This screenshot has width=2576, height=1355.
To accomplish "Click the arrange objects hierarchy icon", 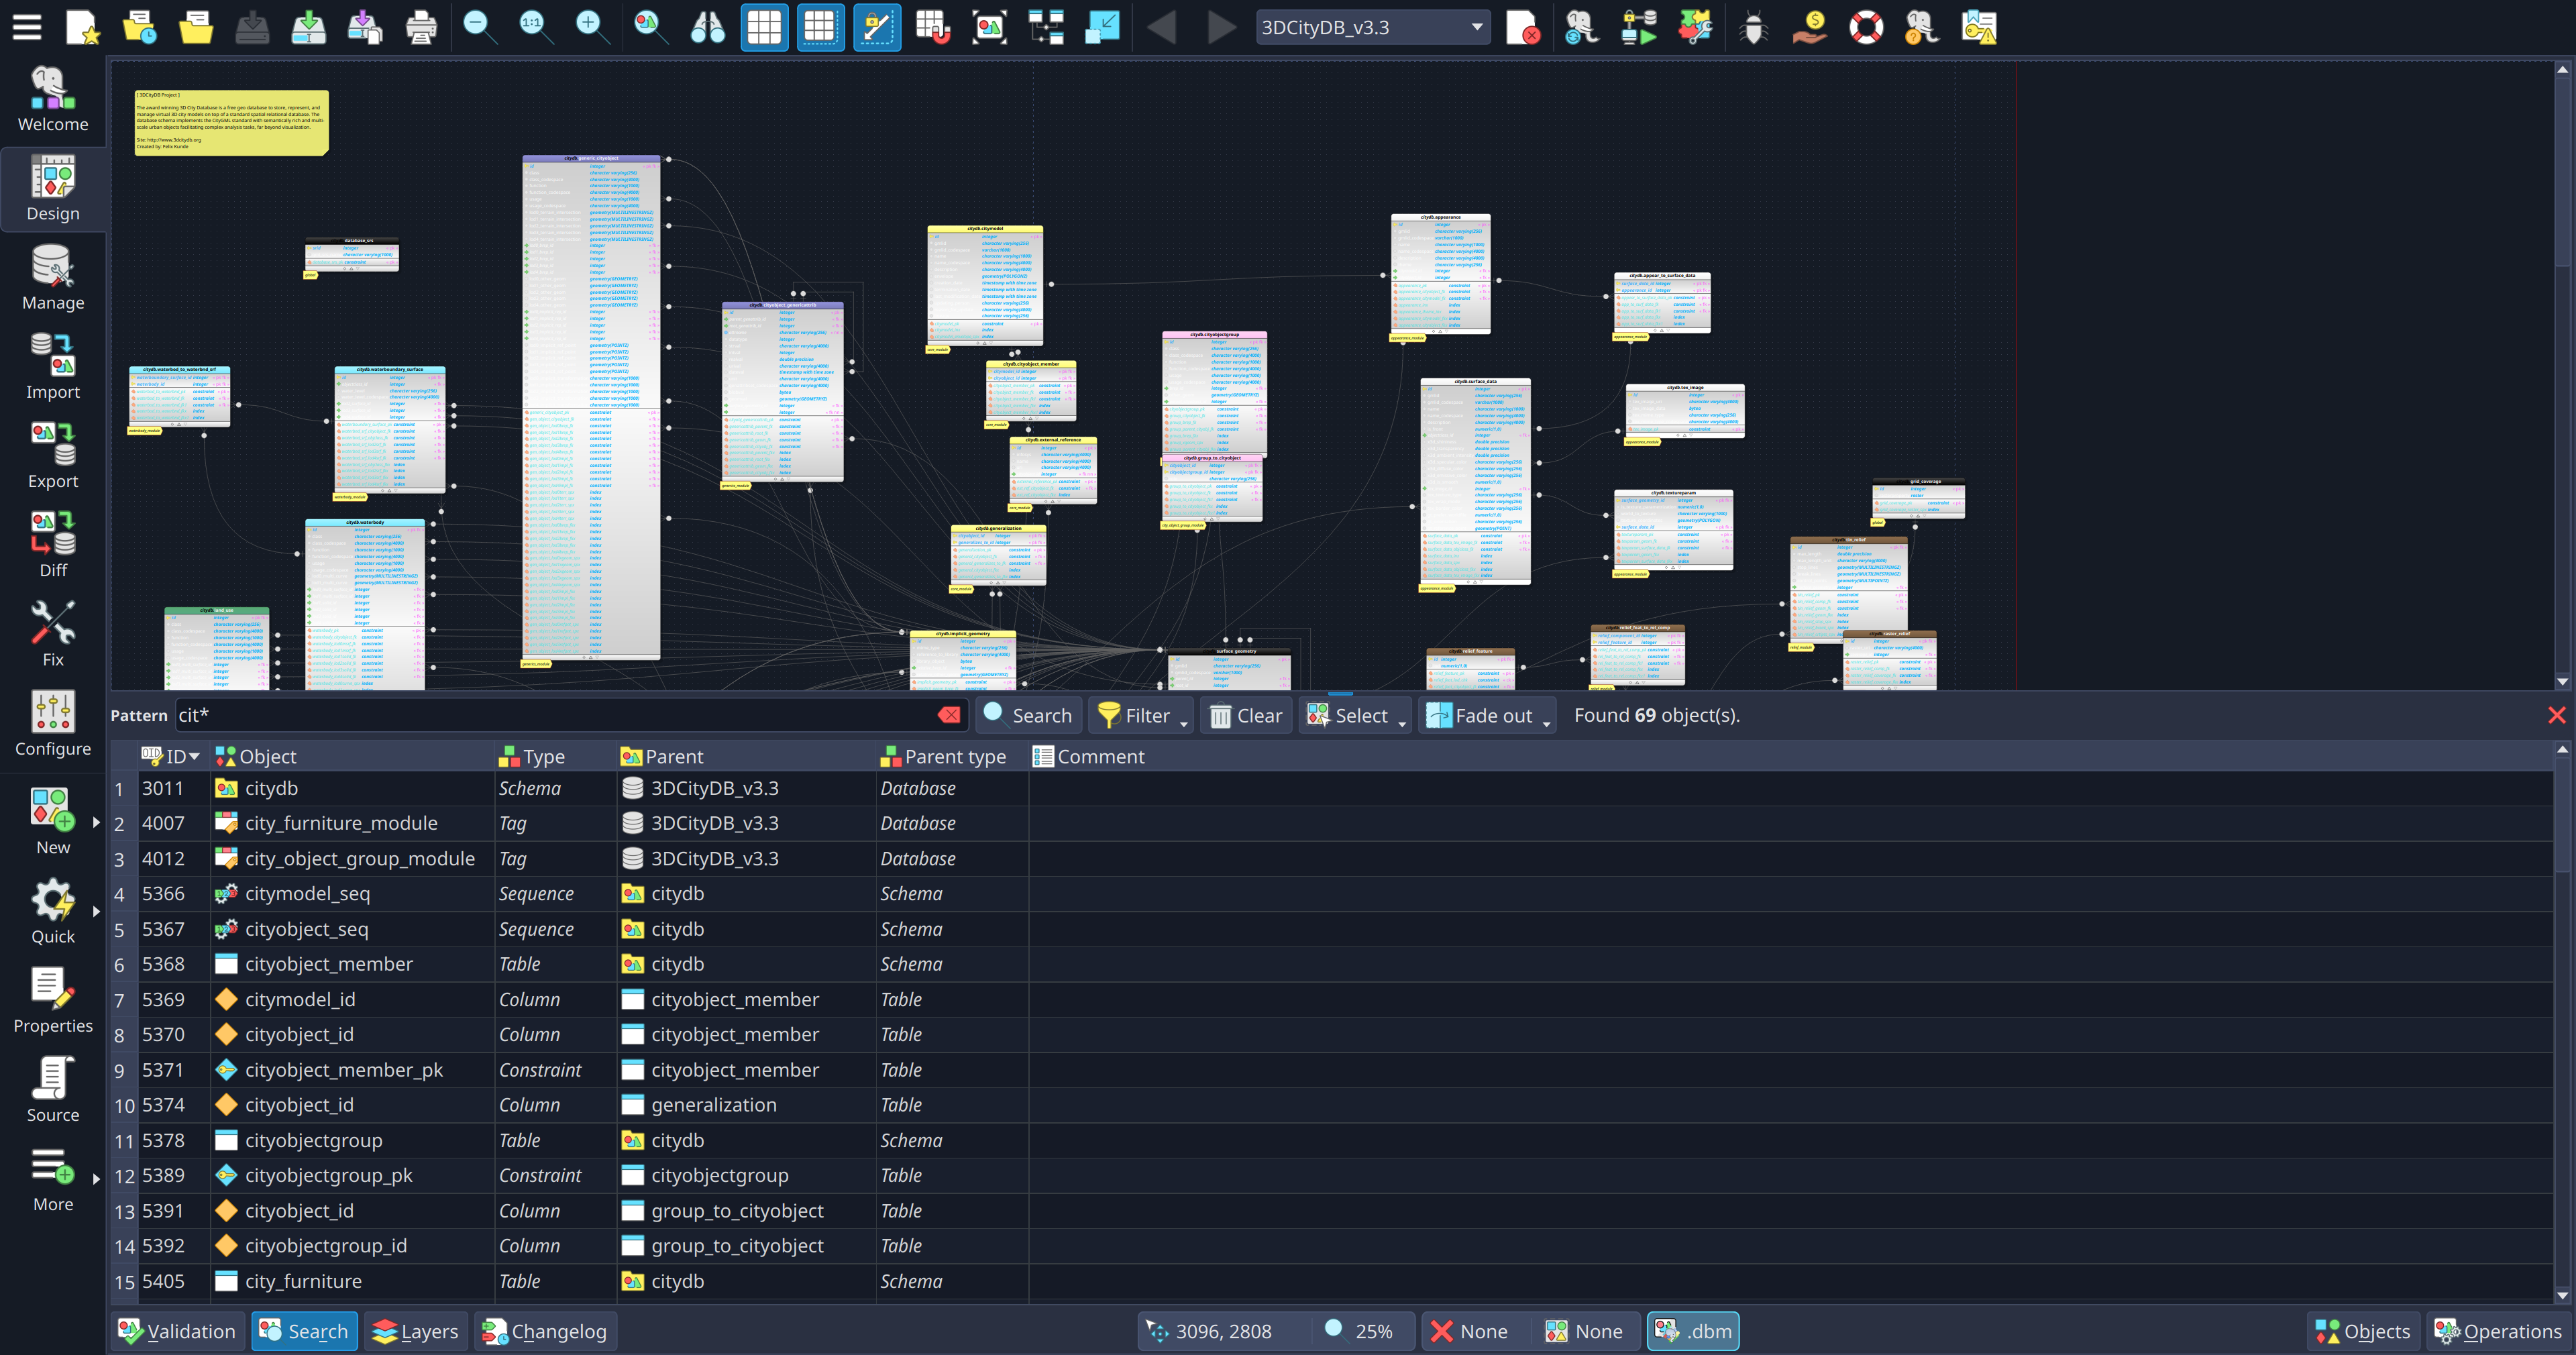I will 1046,27.
